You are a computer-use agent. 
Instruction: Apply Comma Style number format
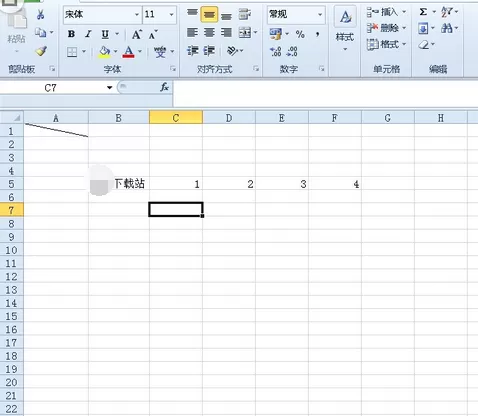pyautogui.click(x=317, y=34)
